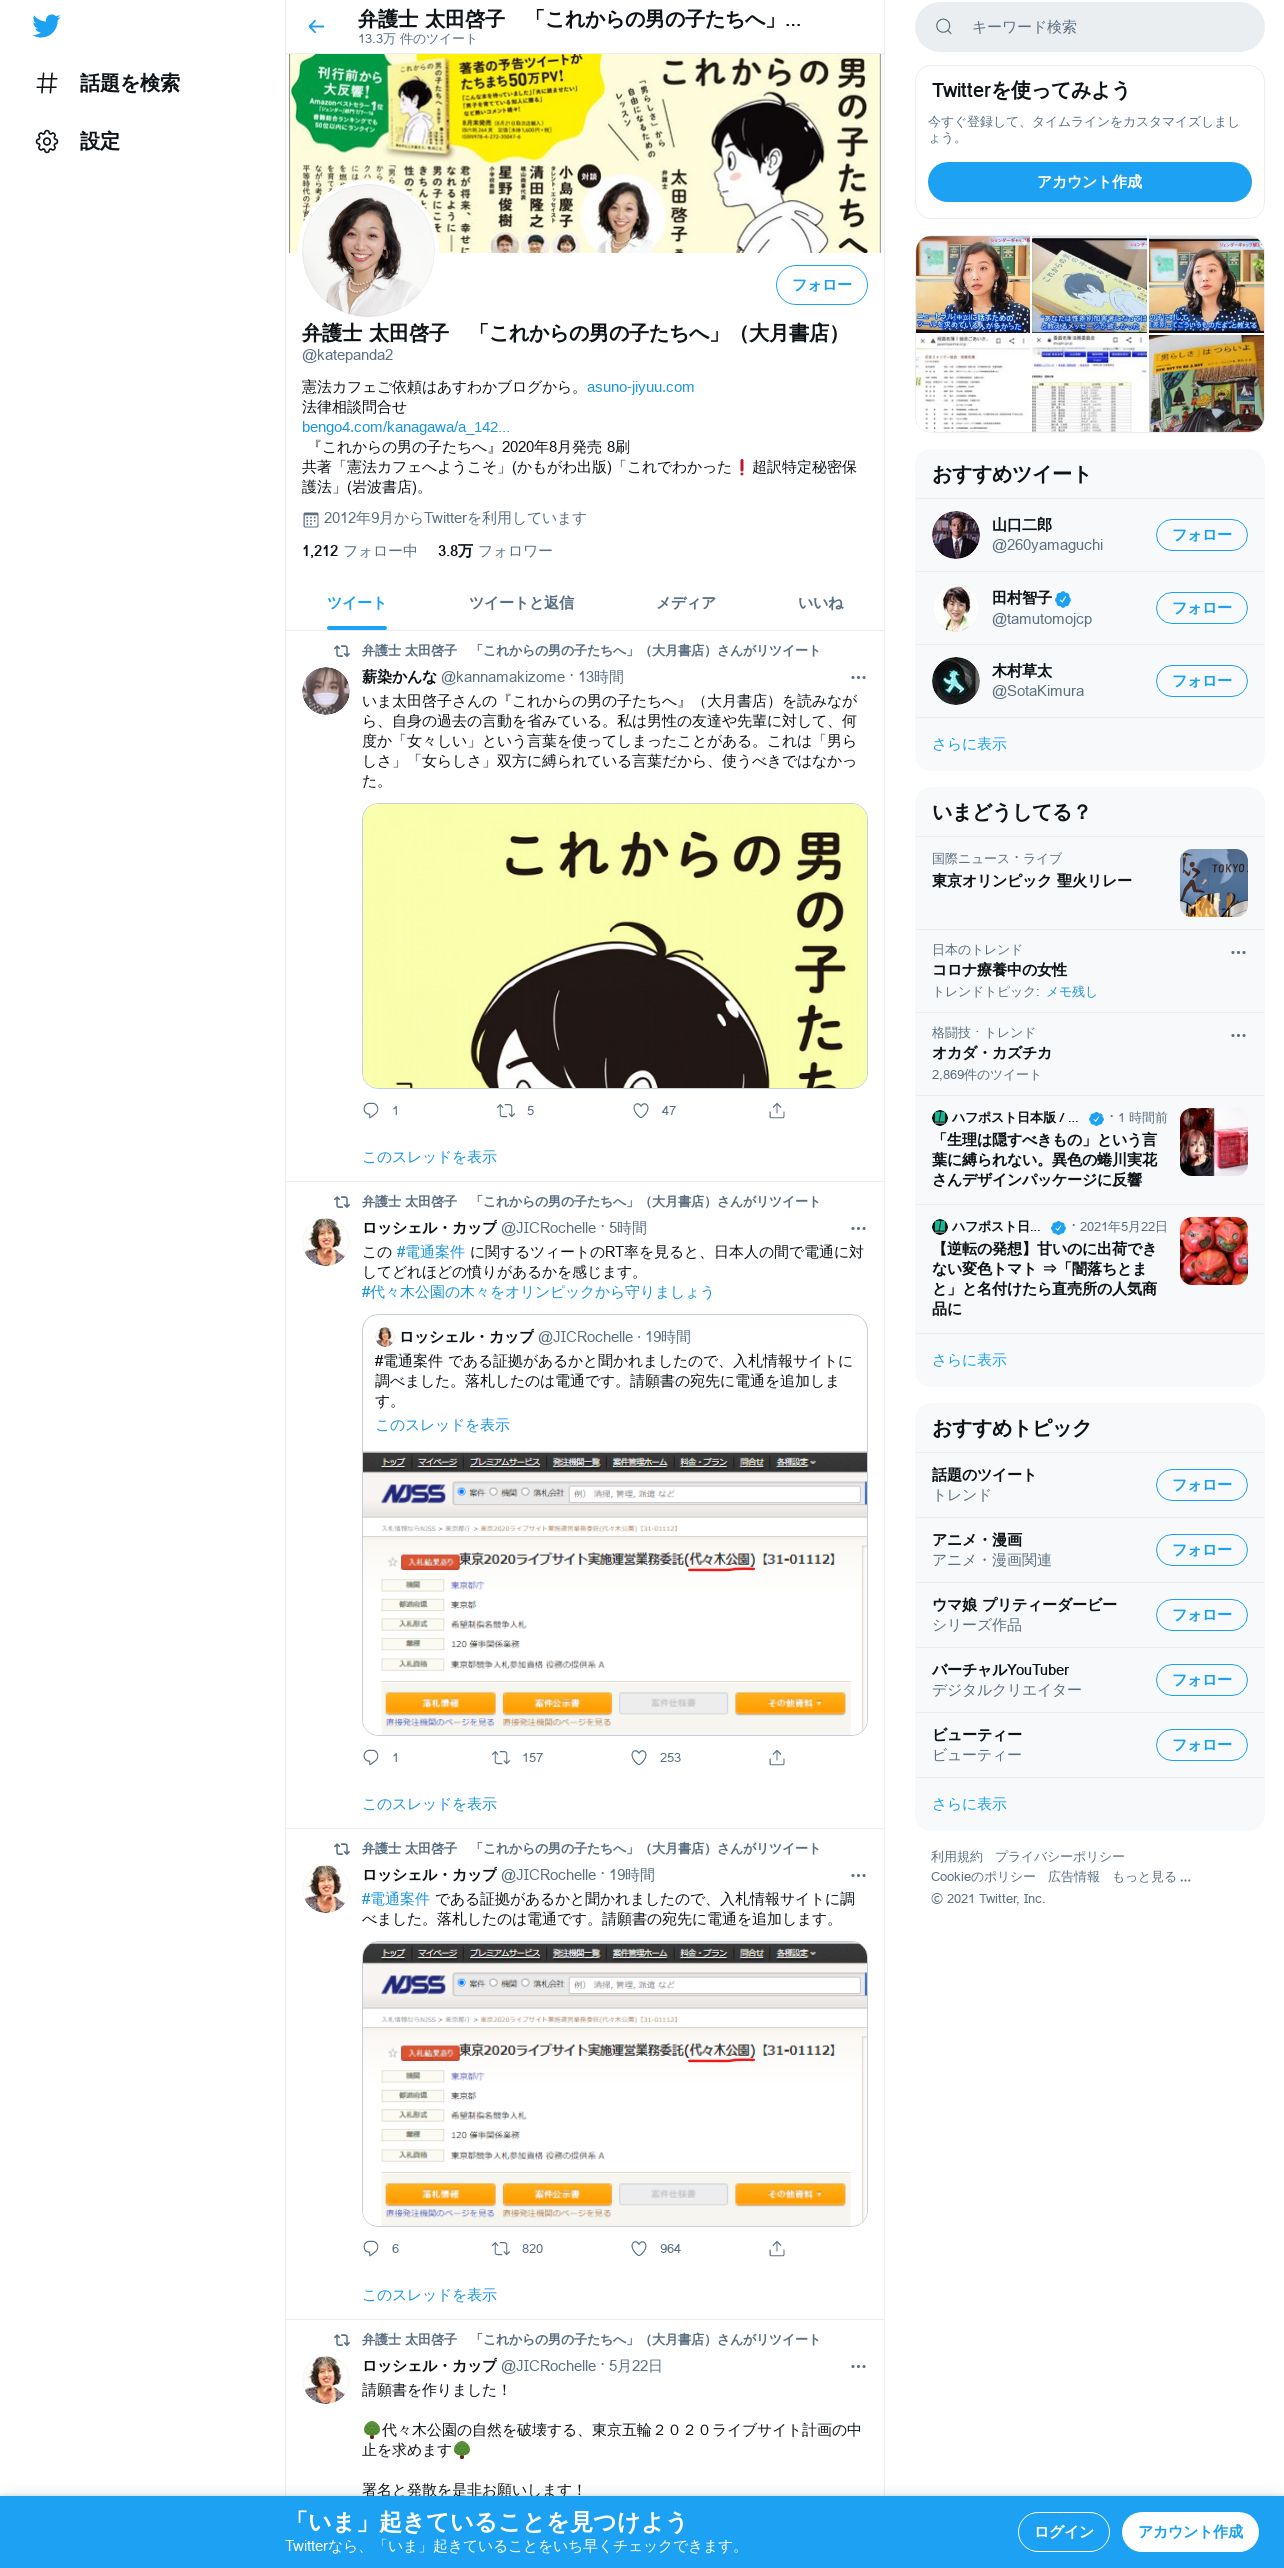Like the tweet with 253 likes
1284x2568 pixels.
[639, 1757]
